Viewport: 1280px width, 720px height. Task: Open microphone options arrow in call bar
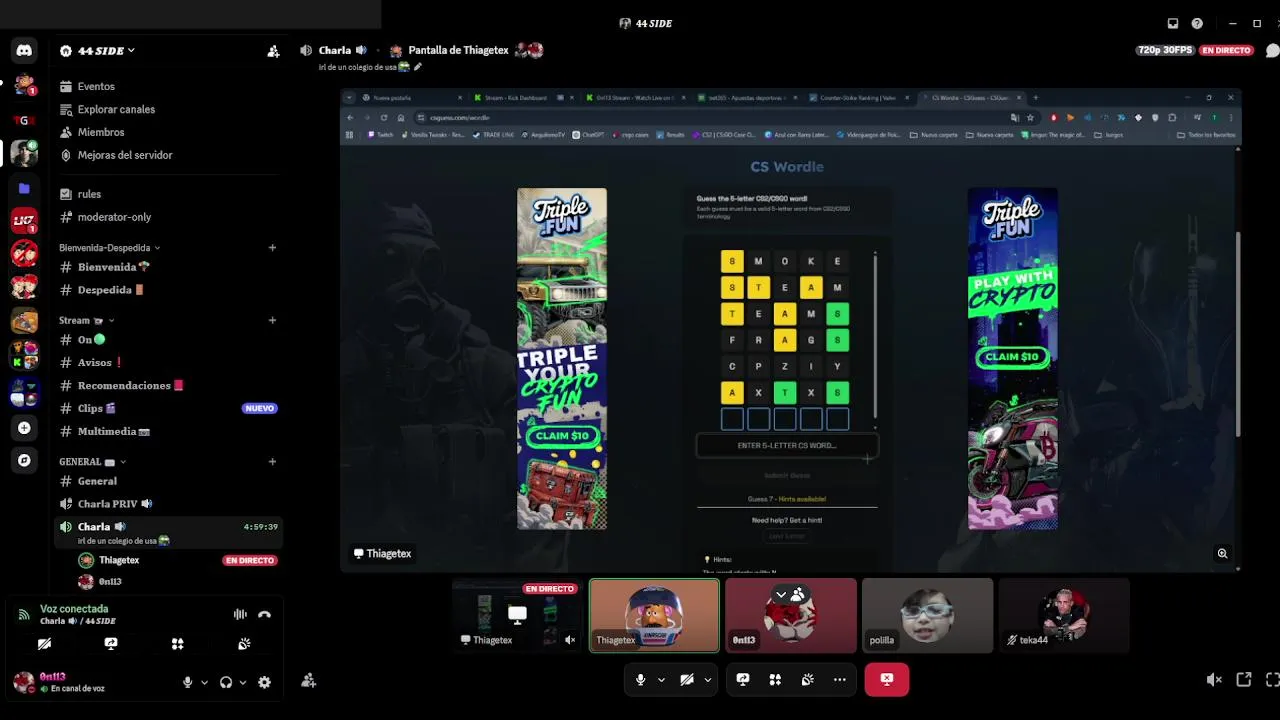click(661, 680)
